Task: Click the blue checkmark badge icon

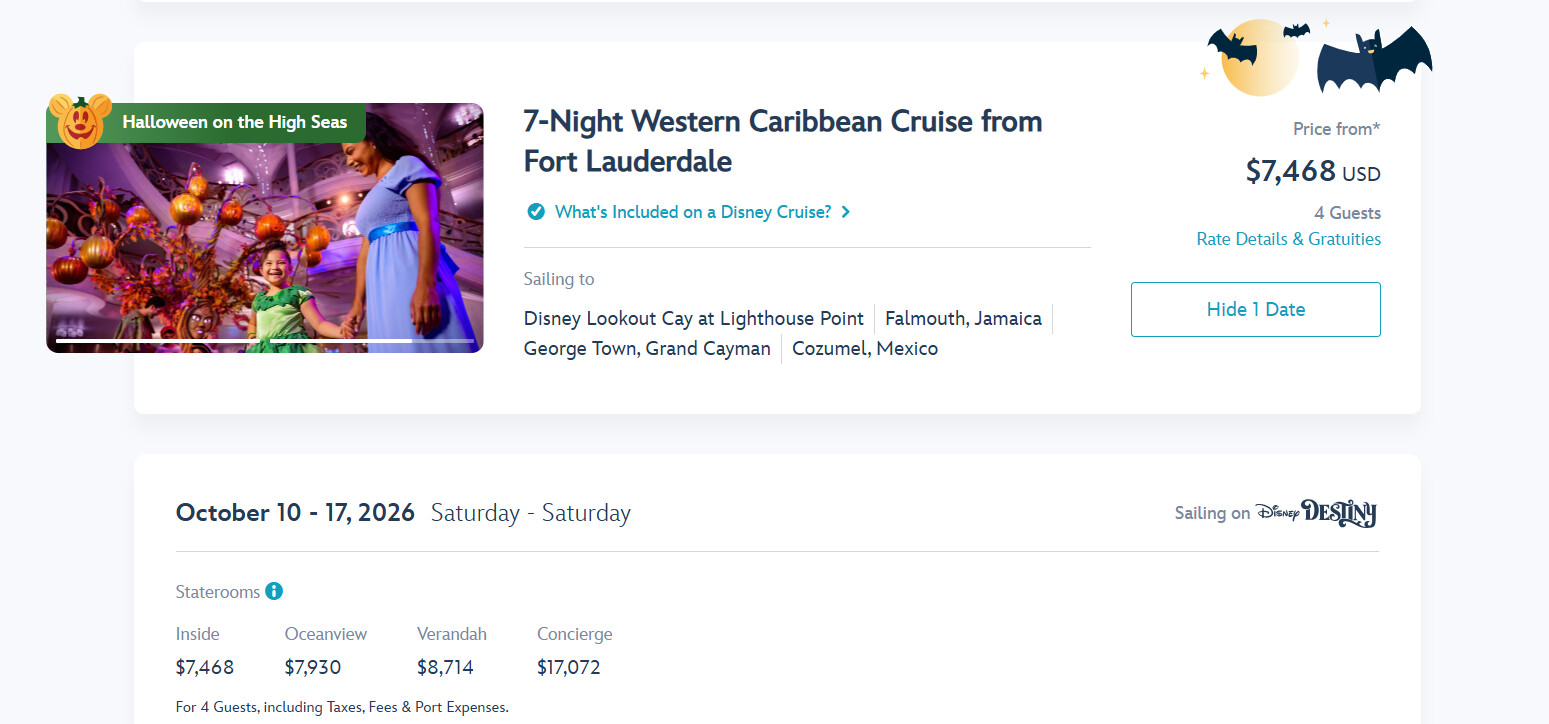Action: click(x=536, y=212)
